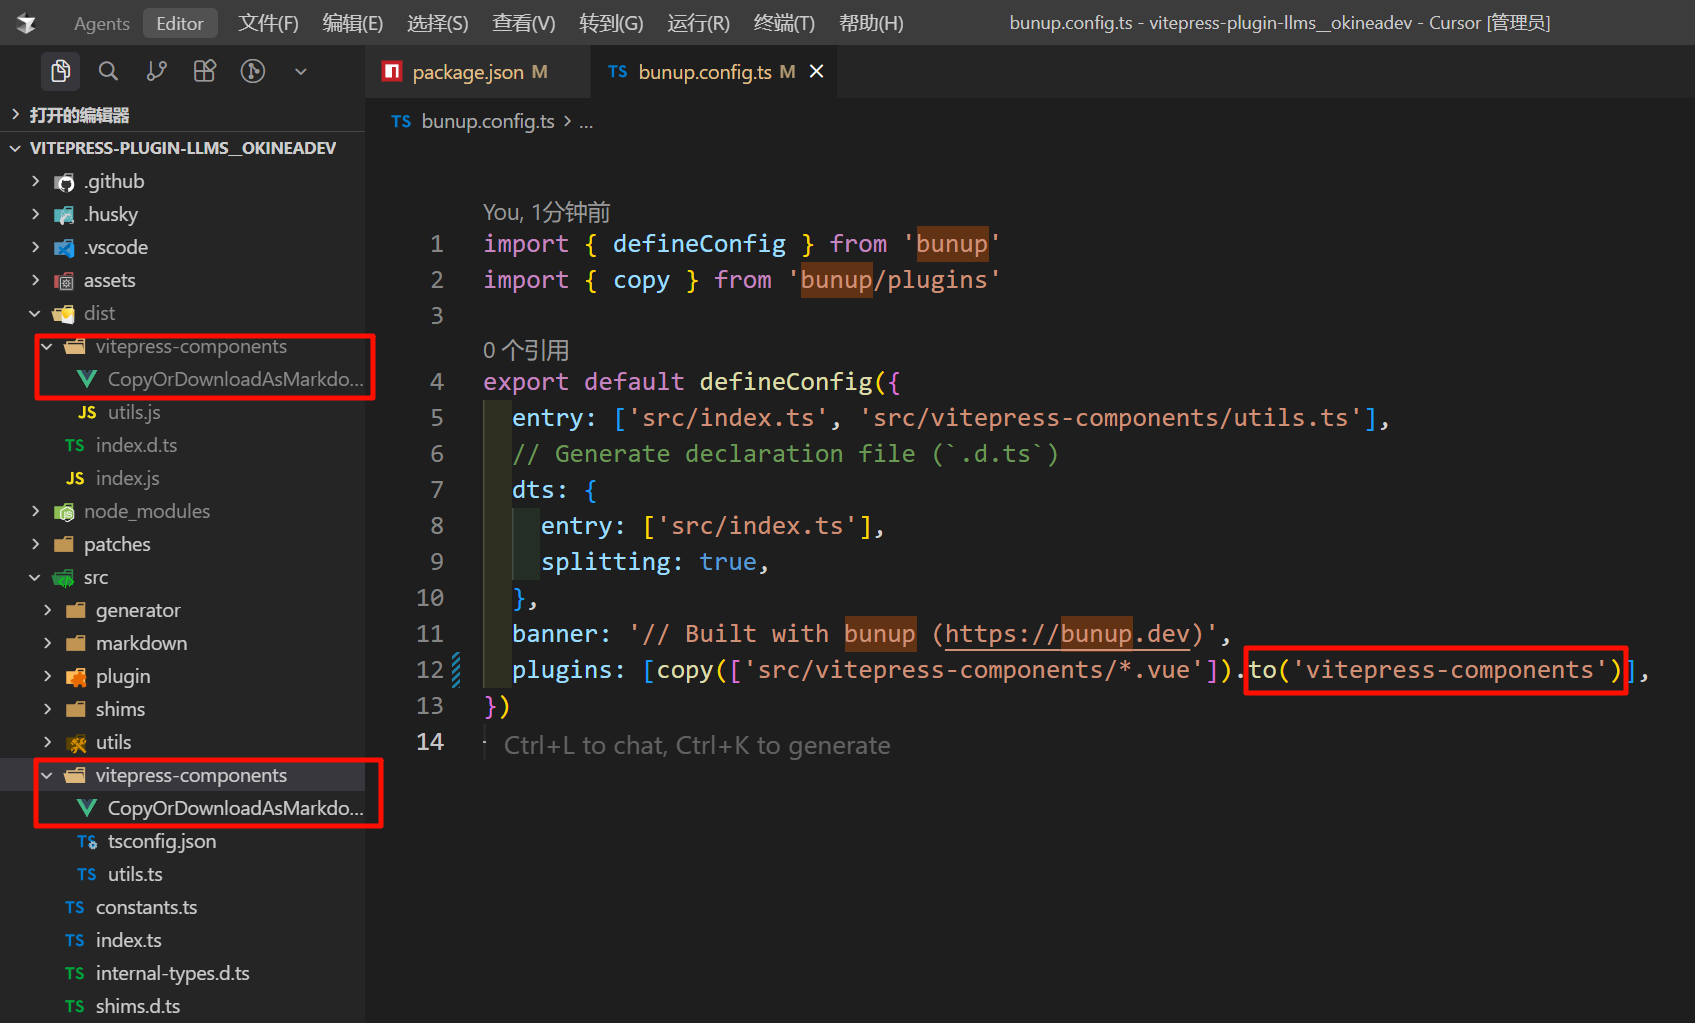The width and height of the screenshot is (1695, 1023).
Task: Click the bunup.config.ts breadcrumb
Action: [x=487, y=121]
